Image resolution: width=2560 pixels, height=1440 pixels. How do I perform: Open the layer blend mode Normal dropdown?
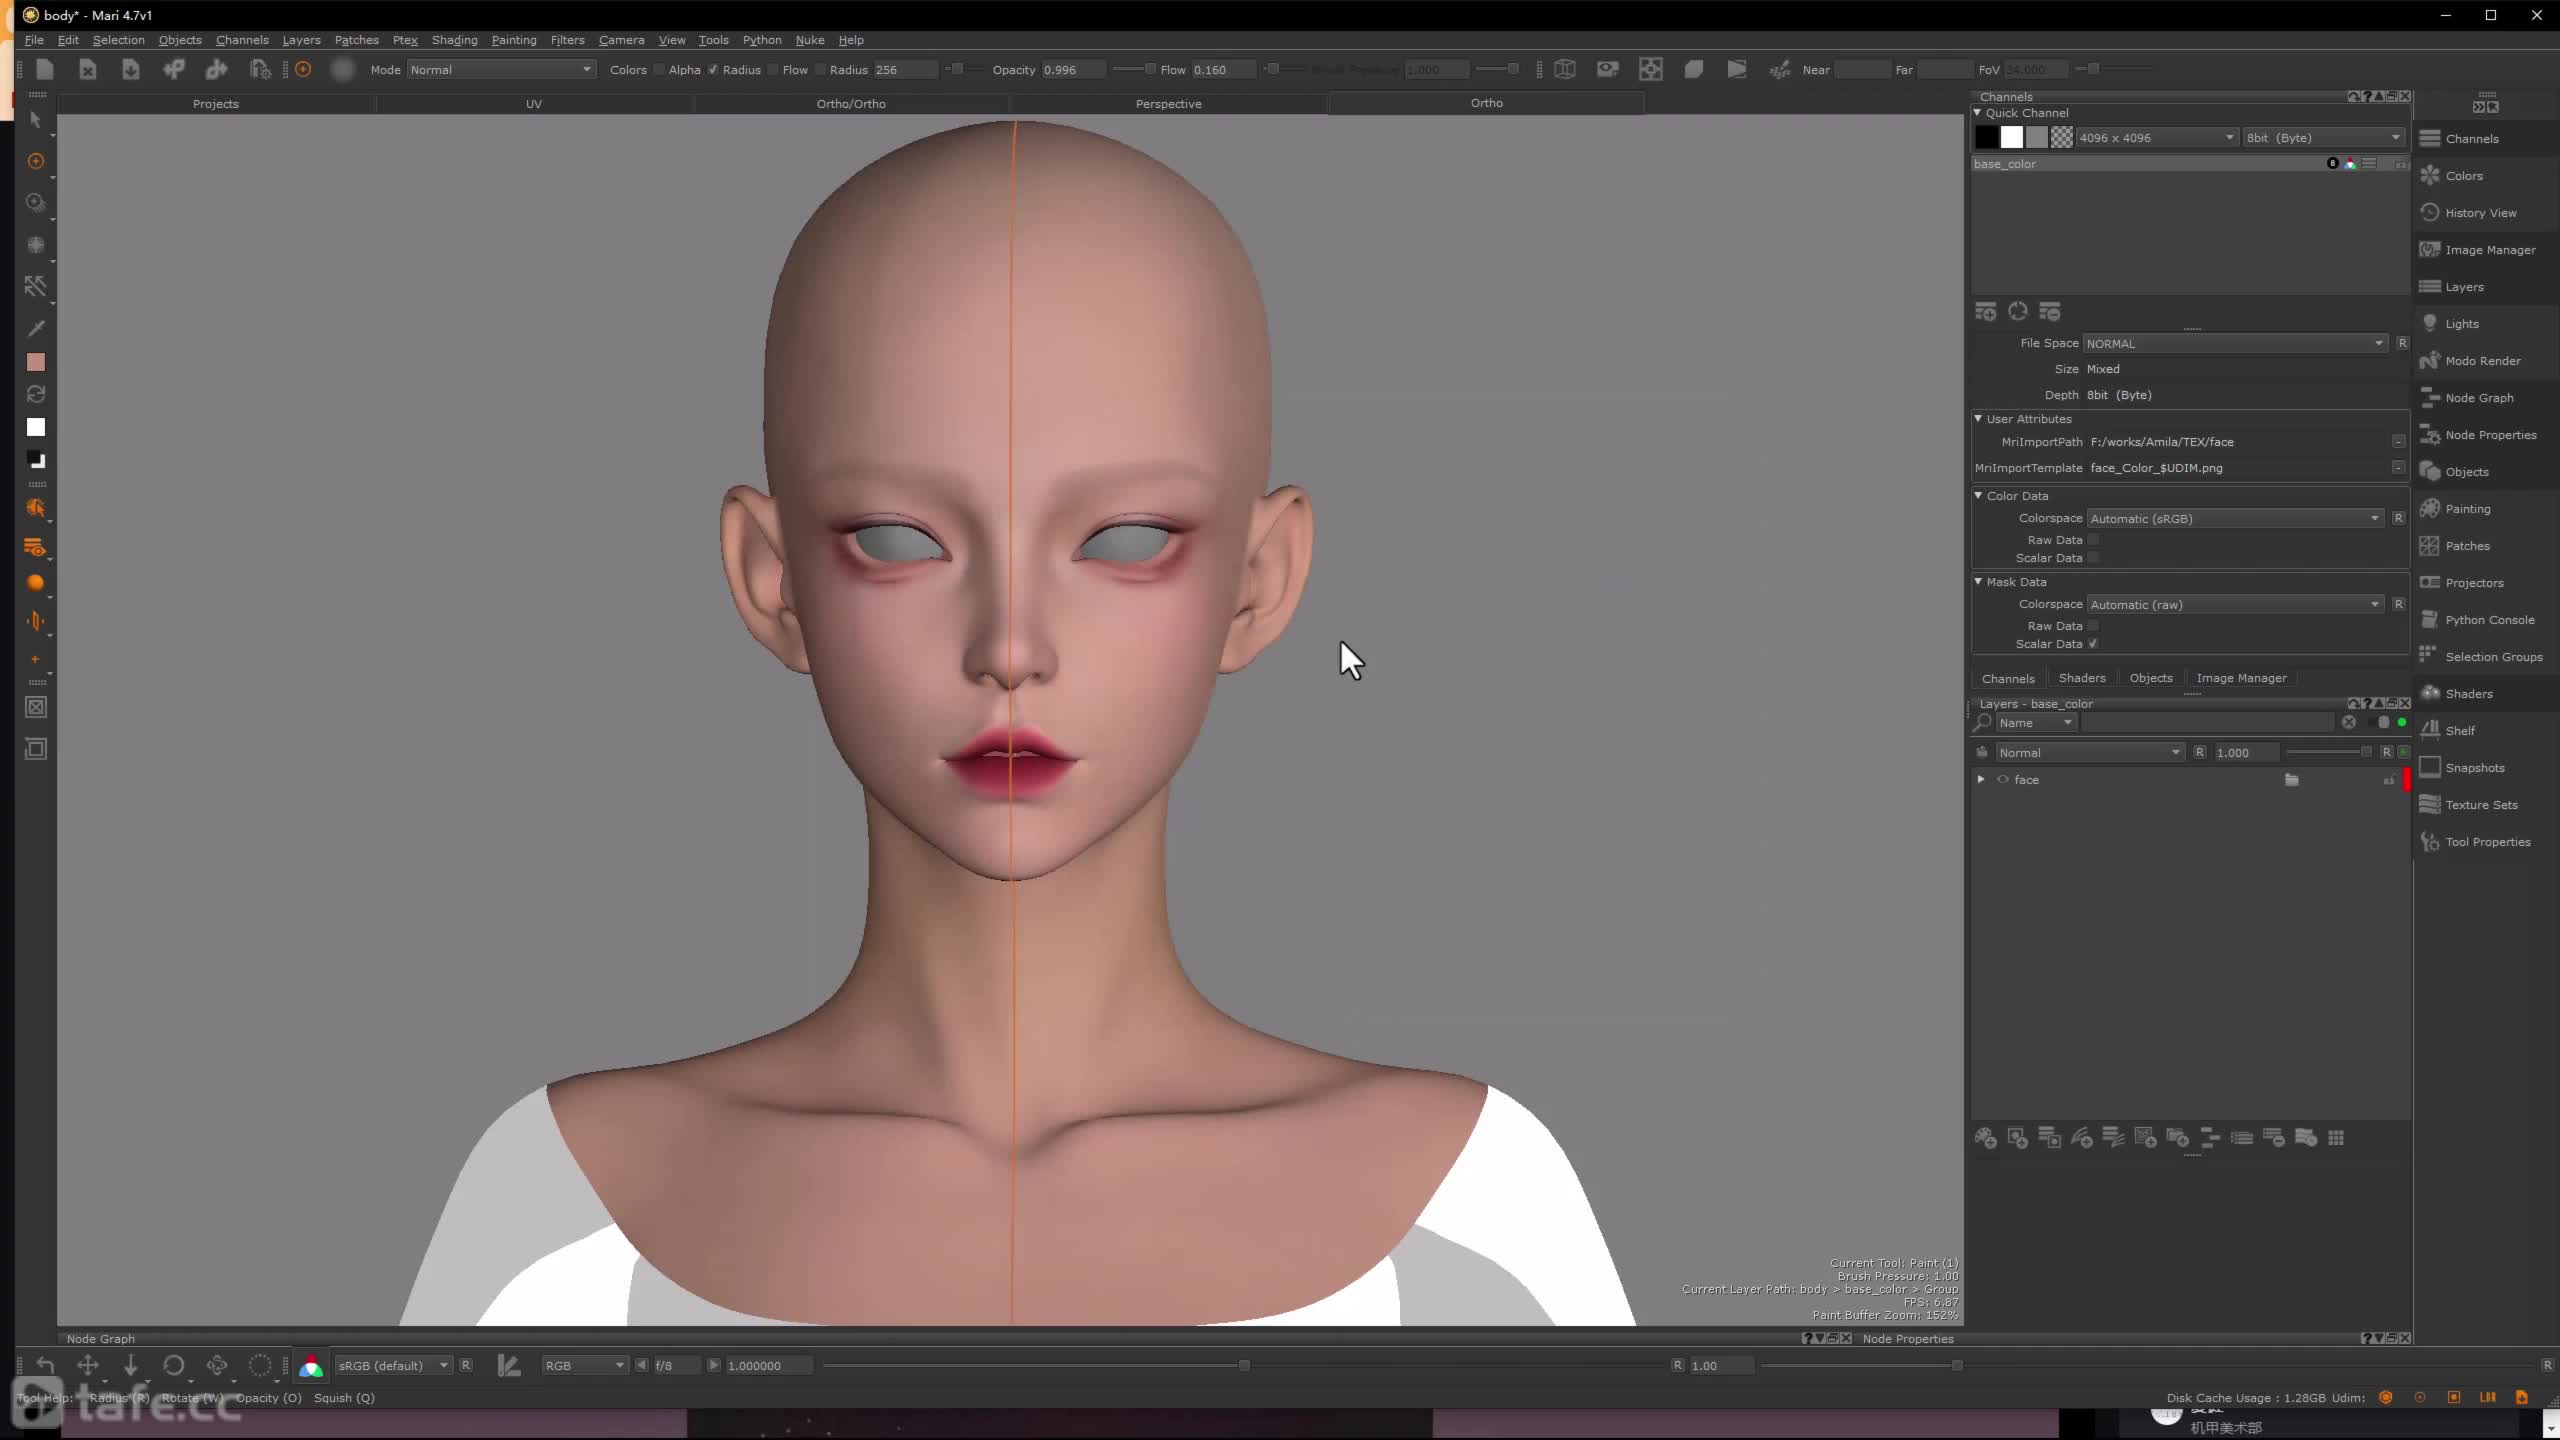(2090, 752)
